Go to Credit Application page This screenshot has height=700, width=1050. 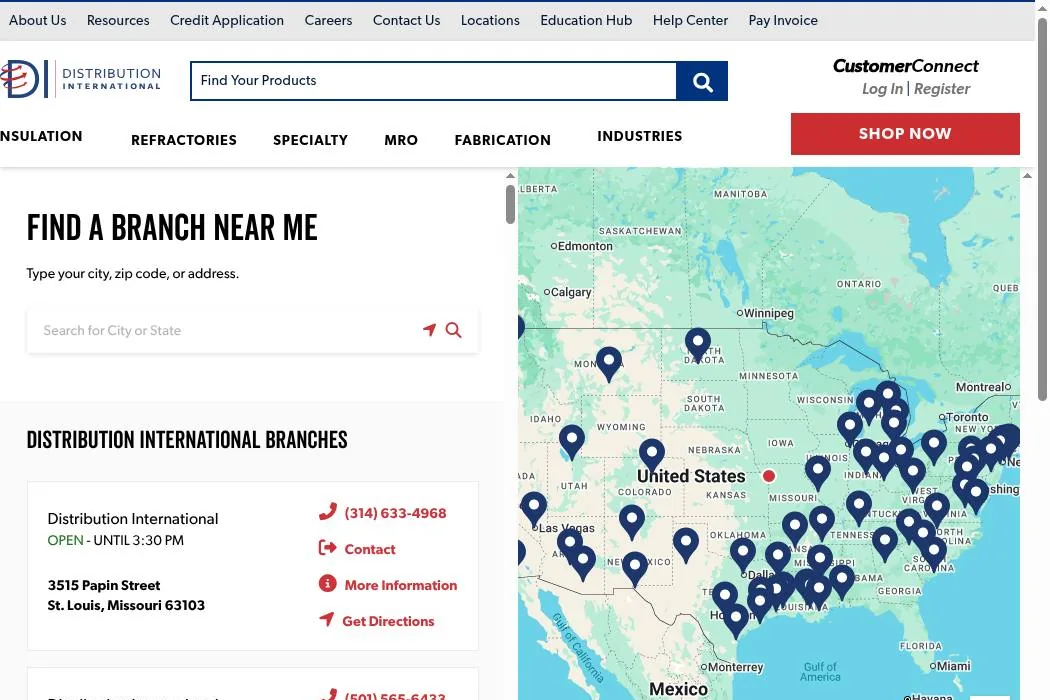coord(227,21)
